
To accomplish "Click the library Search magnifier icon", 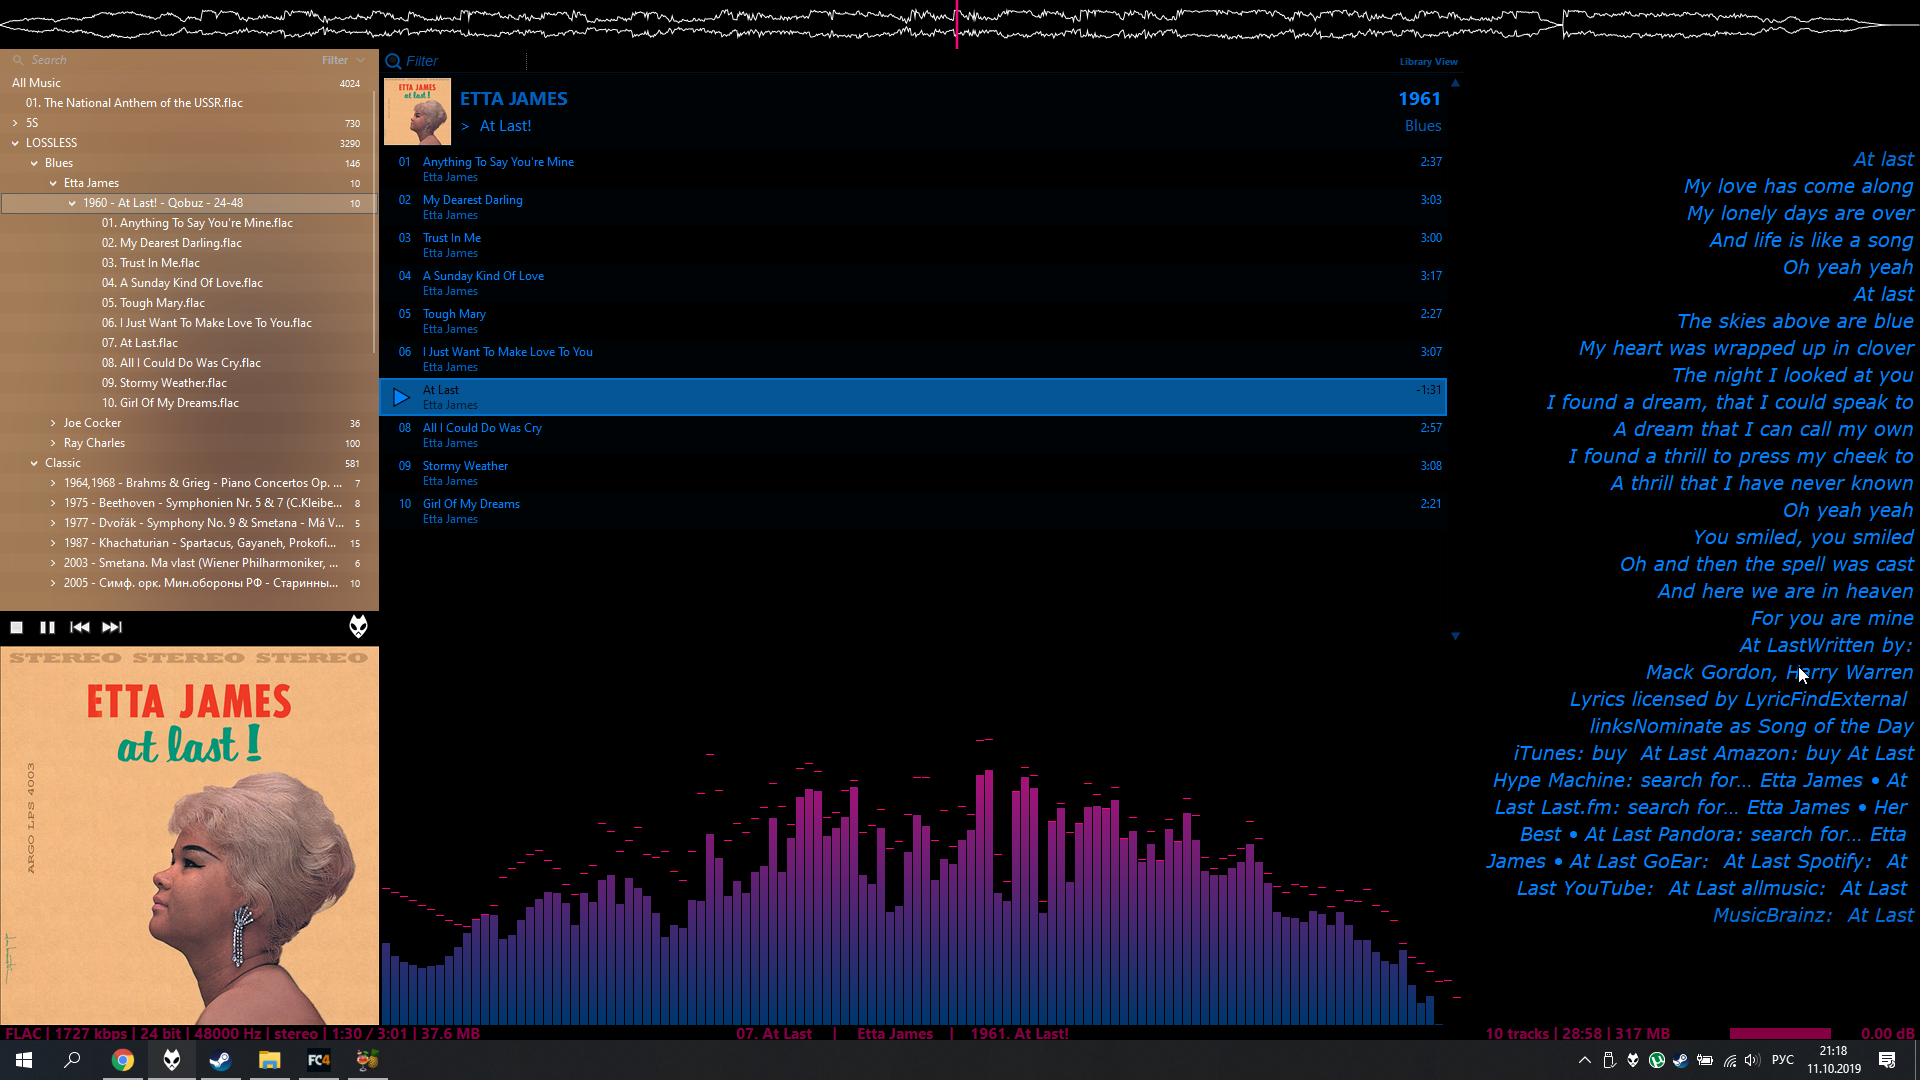I will (18, 60).
